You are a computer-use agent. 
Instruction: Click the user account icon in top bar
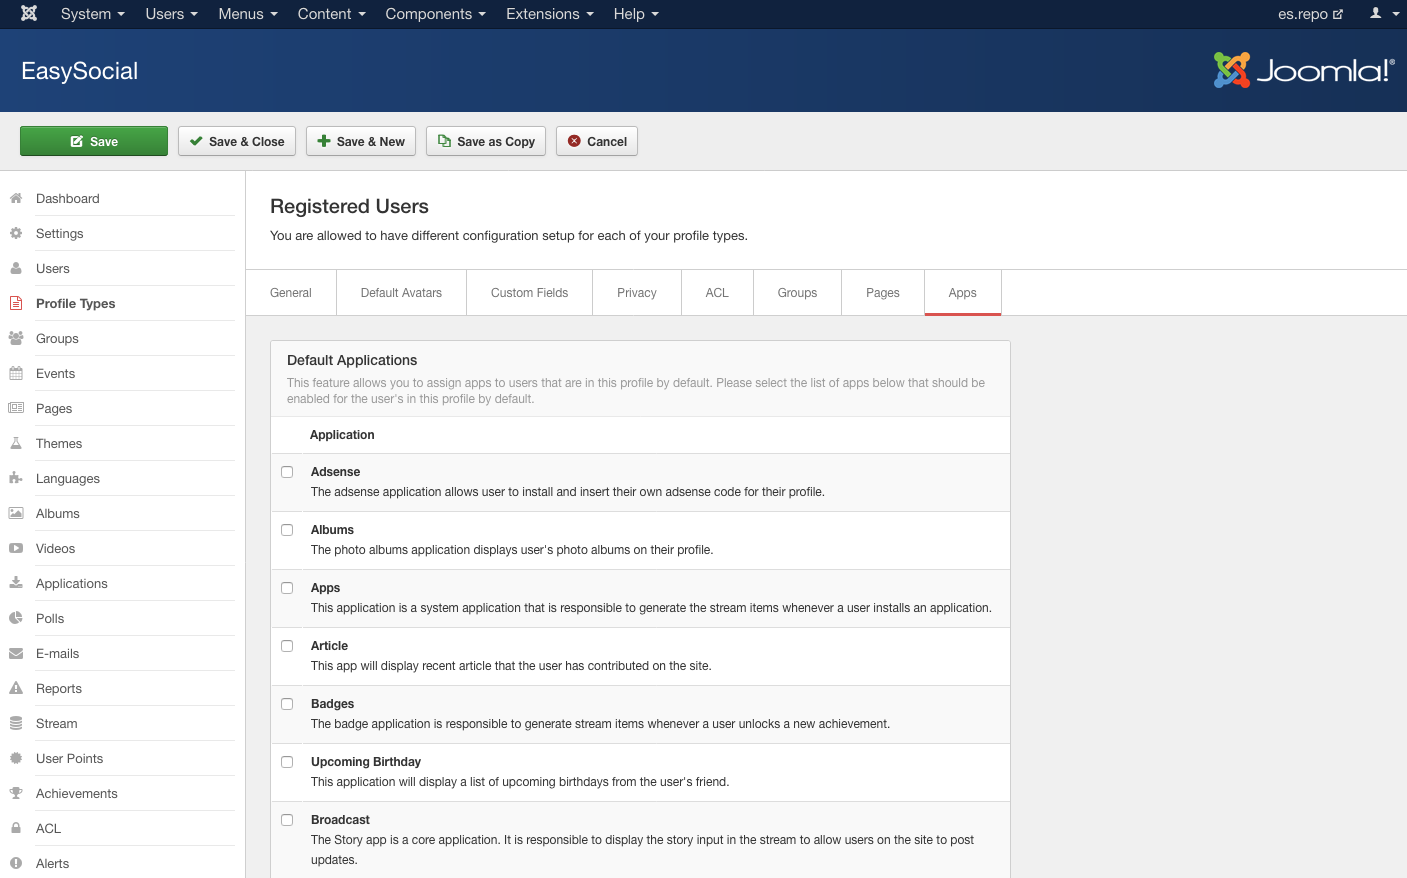1384,14
